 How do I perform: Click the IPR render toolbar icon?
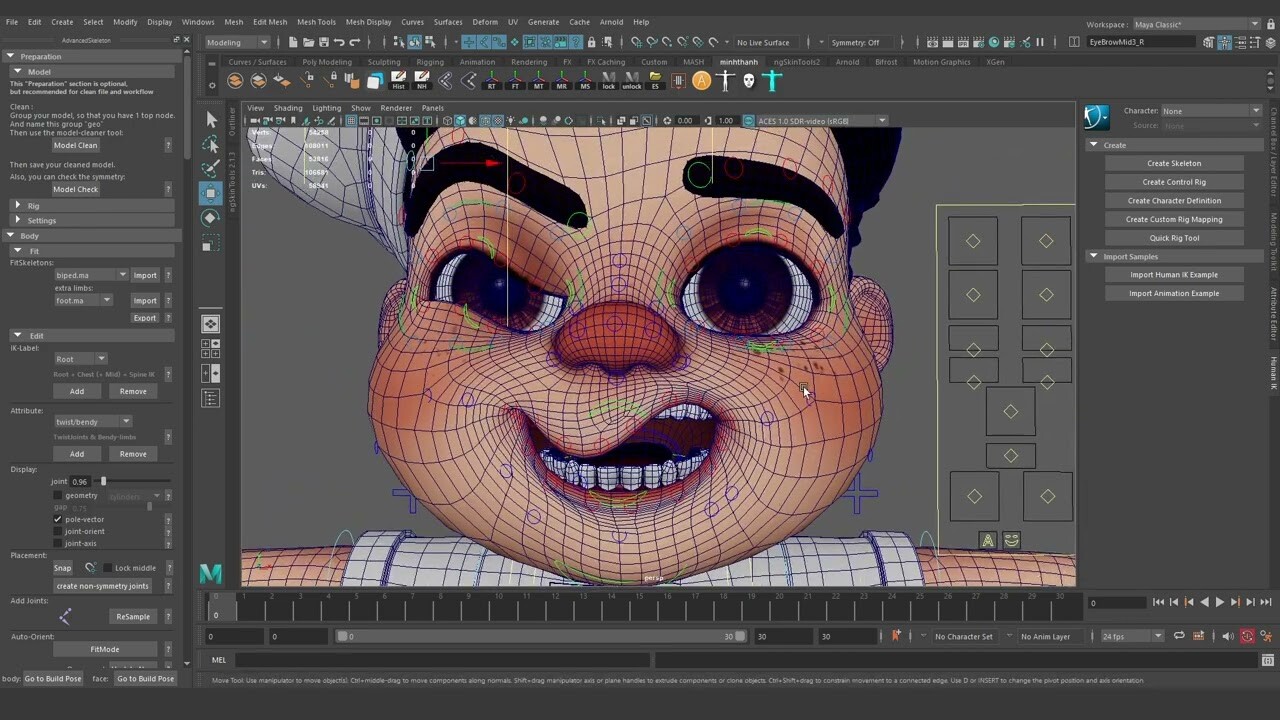coord(963,42)
